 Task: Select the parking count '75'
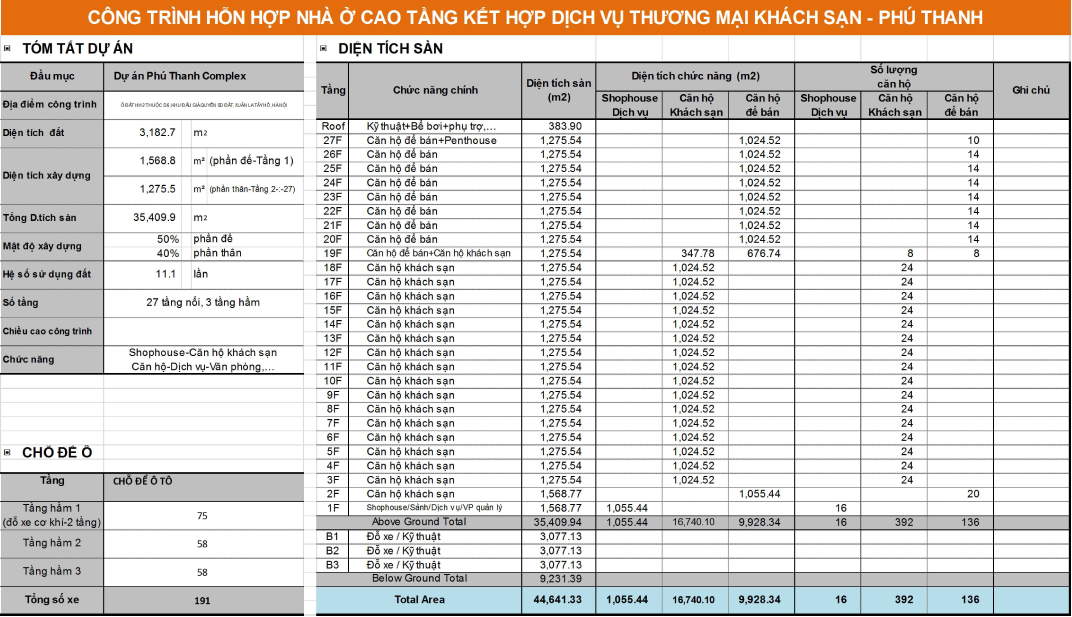(202, 516)
